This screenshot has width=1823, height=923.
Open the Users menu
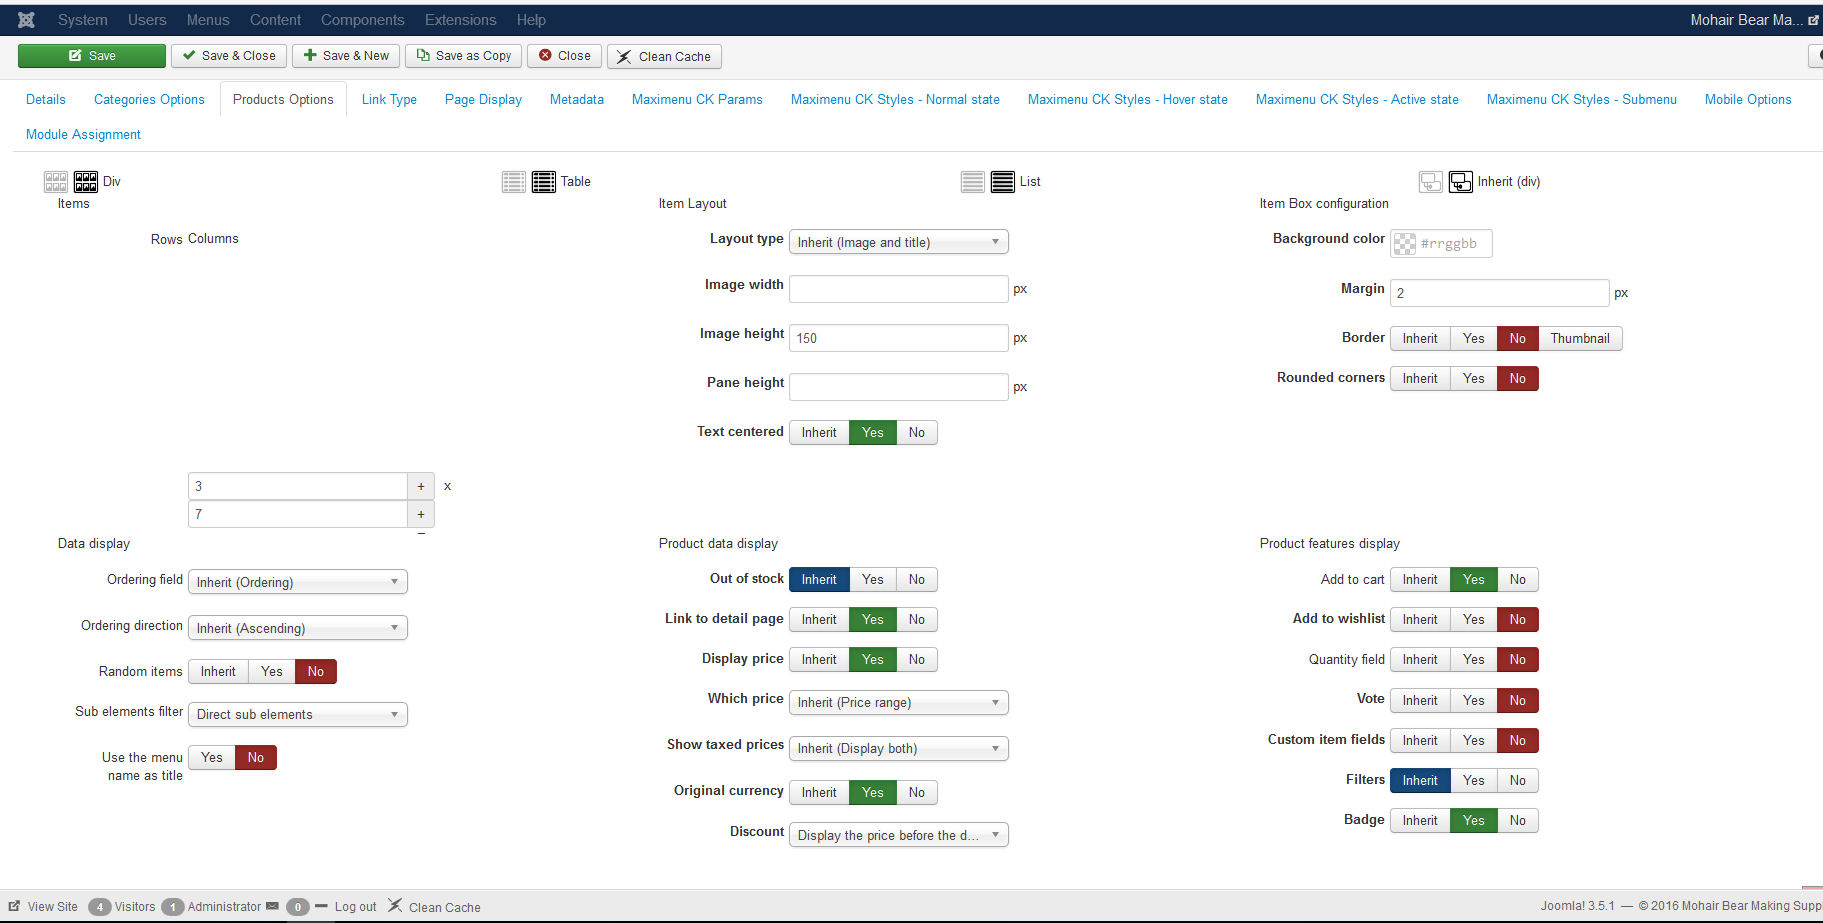tap(147, 20)
